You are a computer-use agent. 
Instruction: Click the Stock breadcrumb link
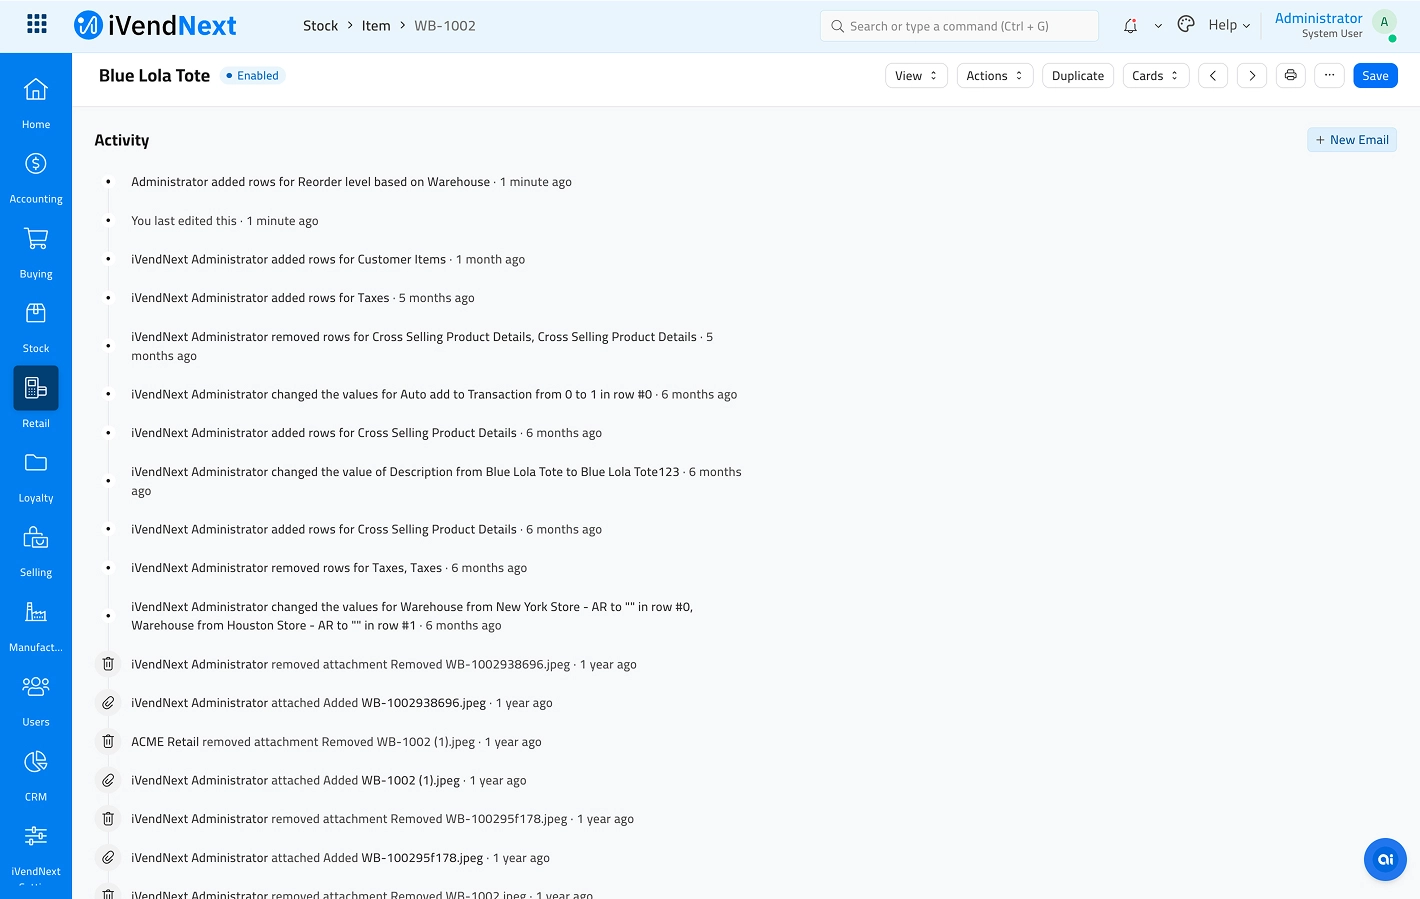point(320,26)
